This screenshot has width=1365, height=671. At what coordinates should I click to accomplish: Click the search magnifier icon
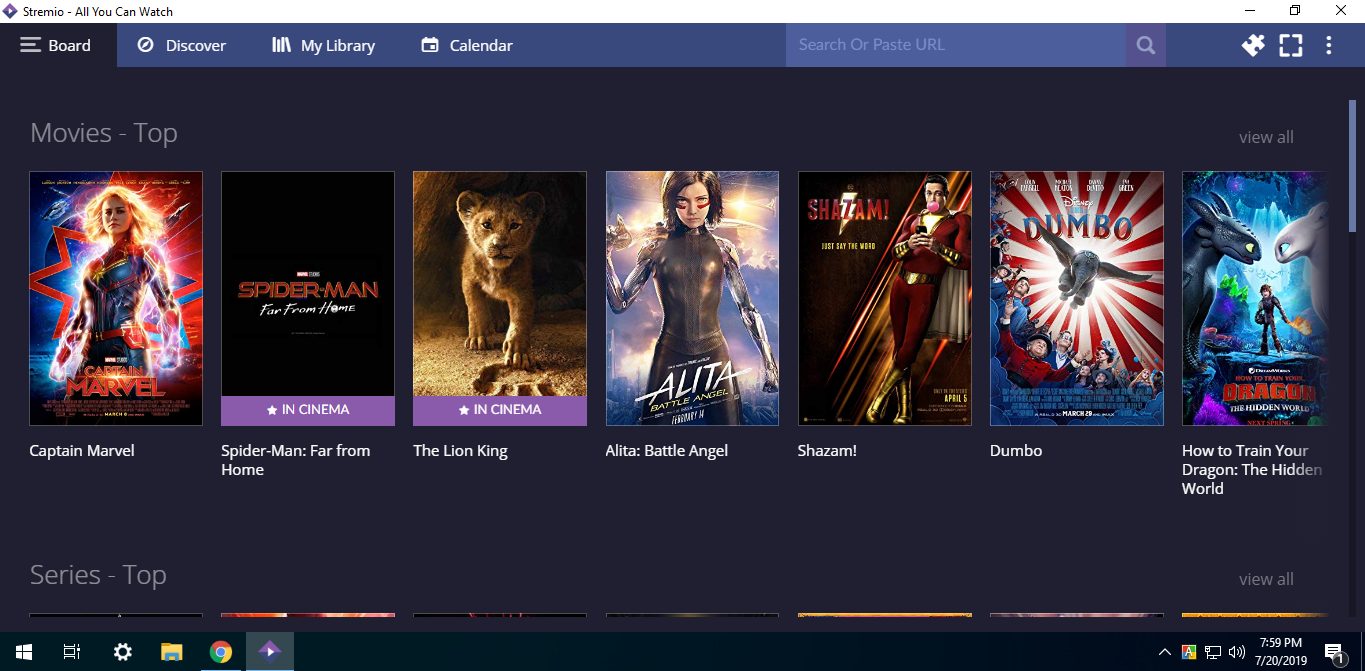pos(1146,45)
